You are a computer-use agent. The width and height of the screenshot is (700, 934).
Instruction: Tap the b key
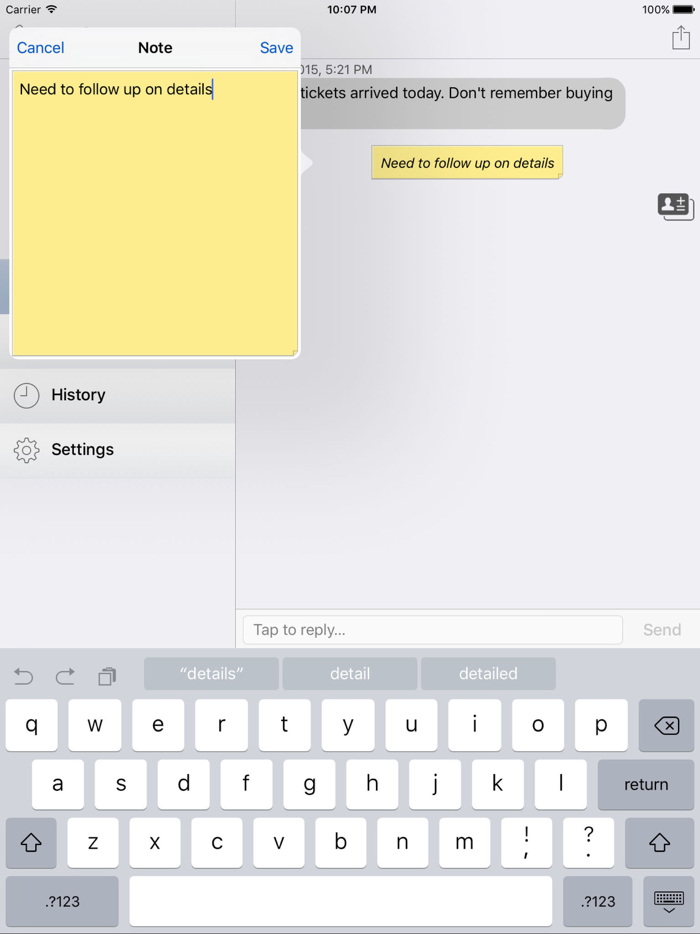point(341,842)
